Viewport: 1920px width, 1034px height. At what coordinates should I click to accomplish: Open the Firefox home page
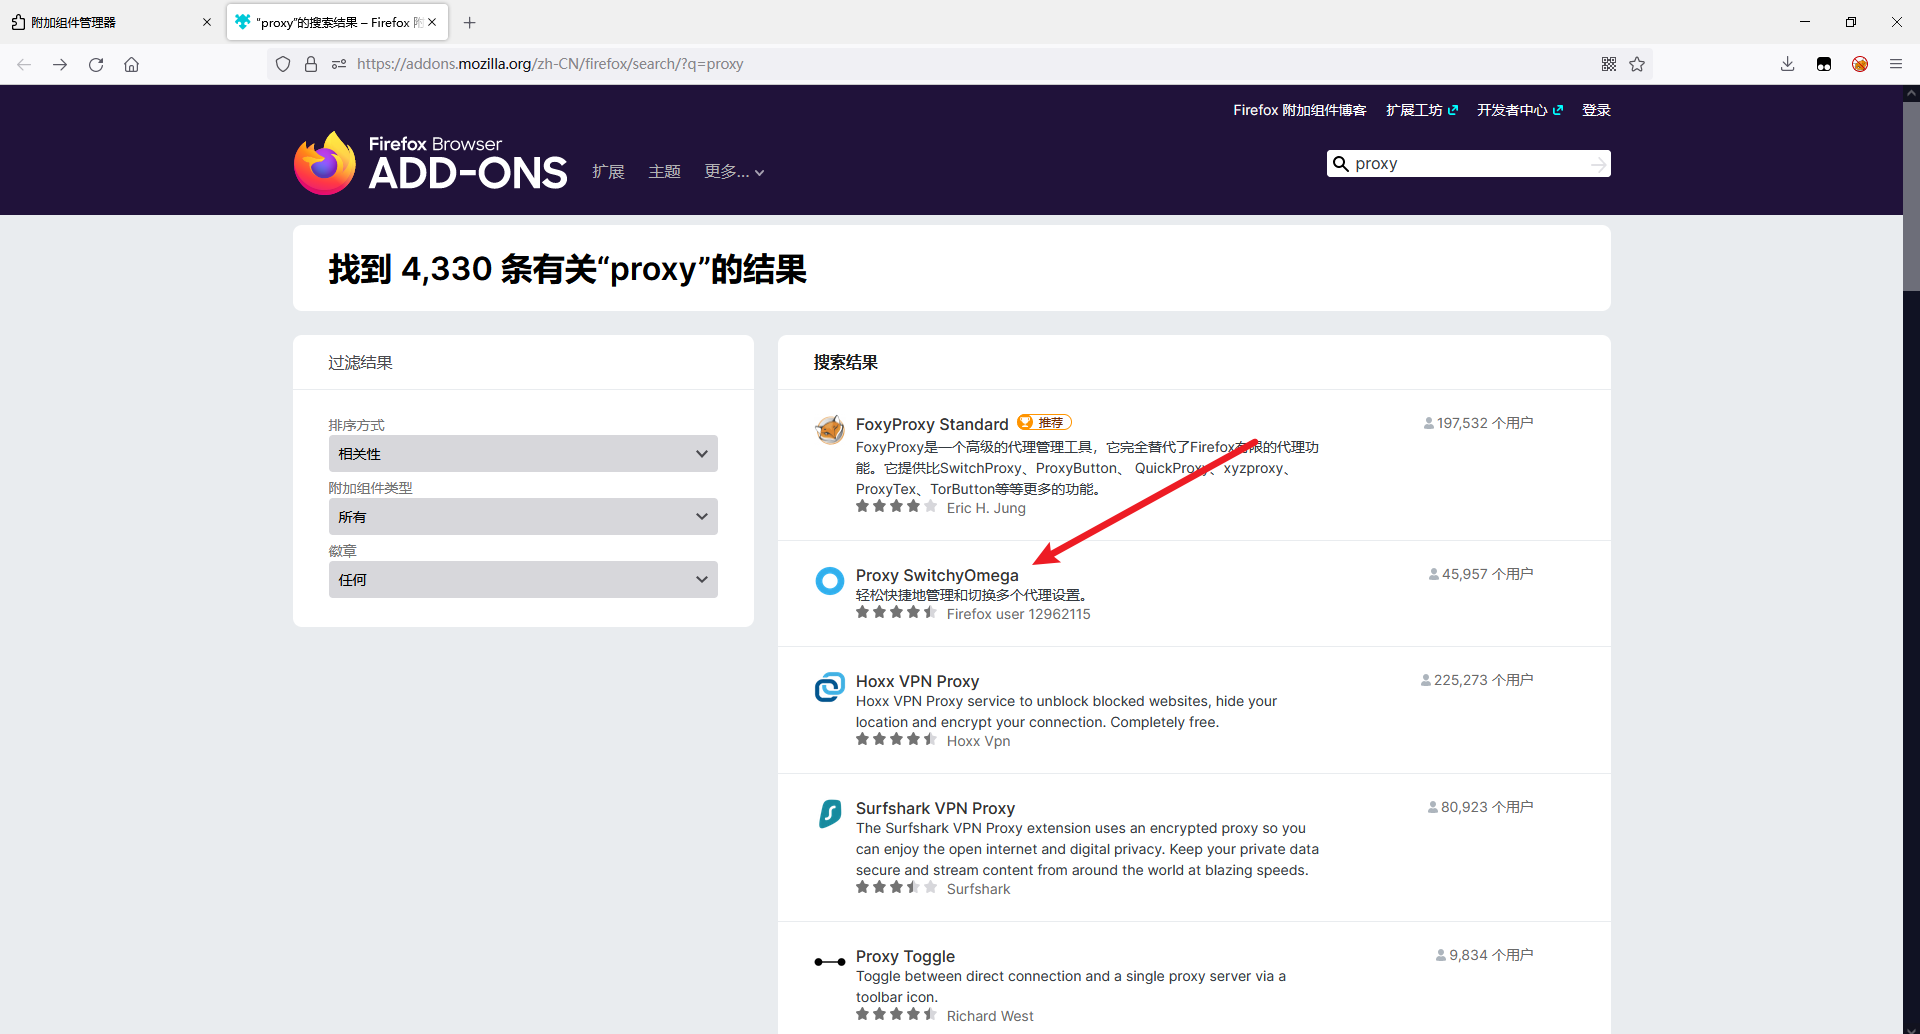[131, 64]
